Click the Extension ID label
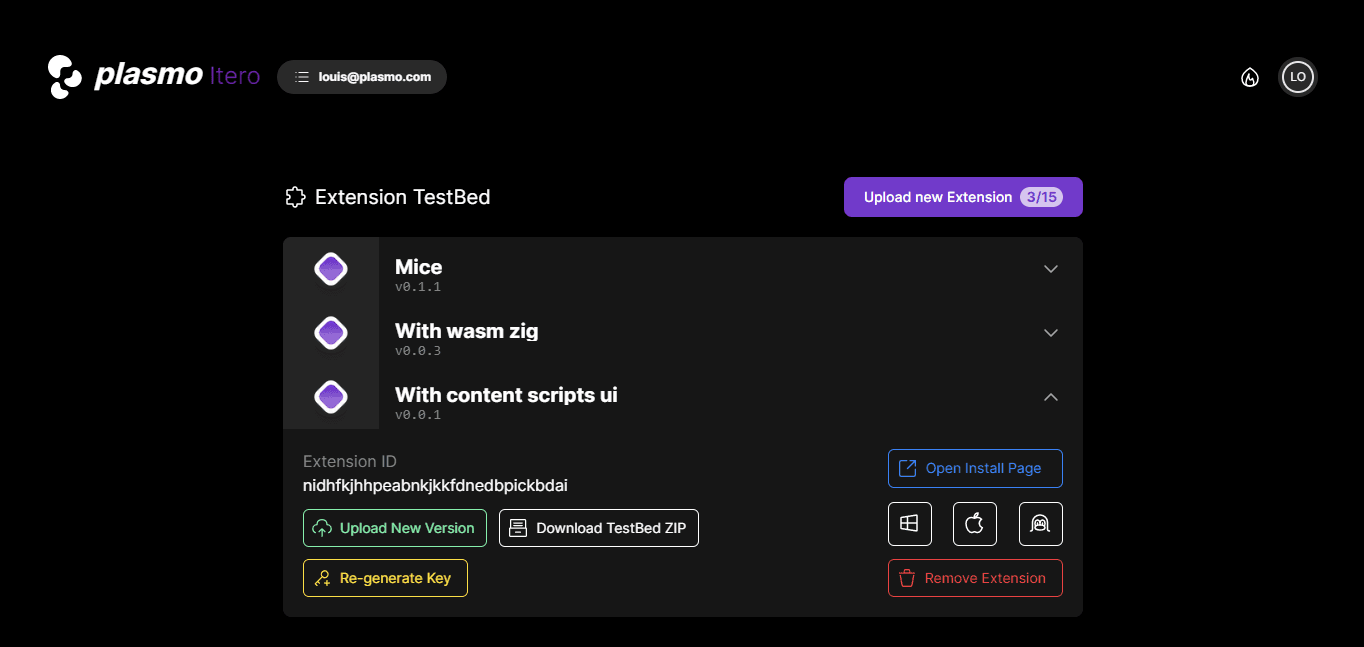This screenshot has width=1364, height=647. [x=350, y=462]
